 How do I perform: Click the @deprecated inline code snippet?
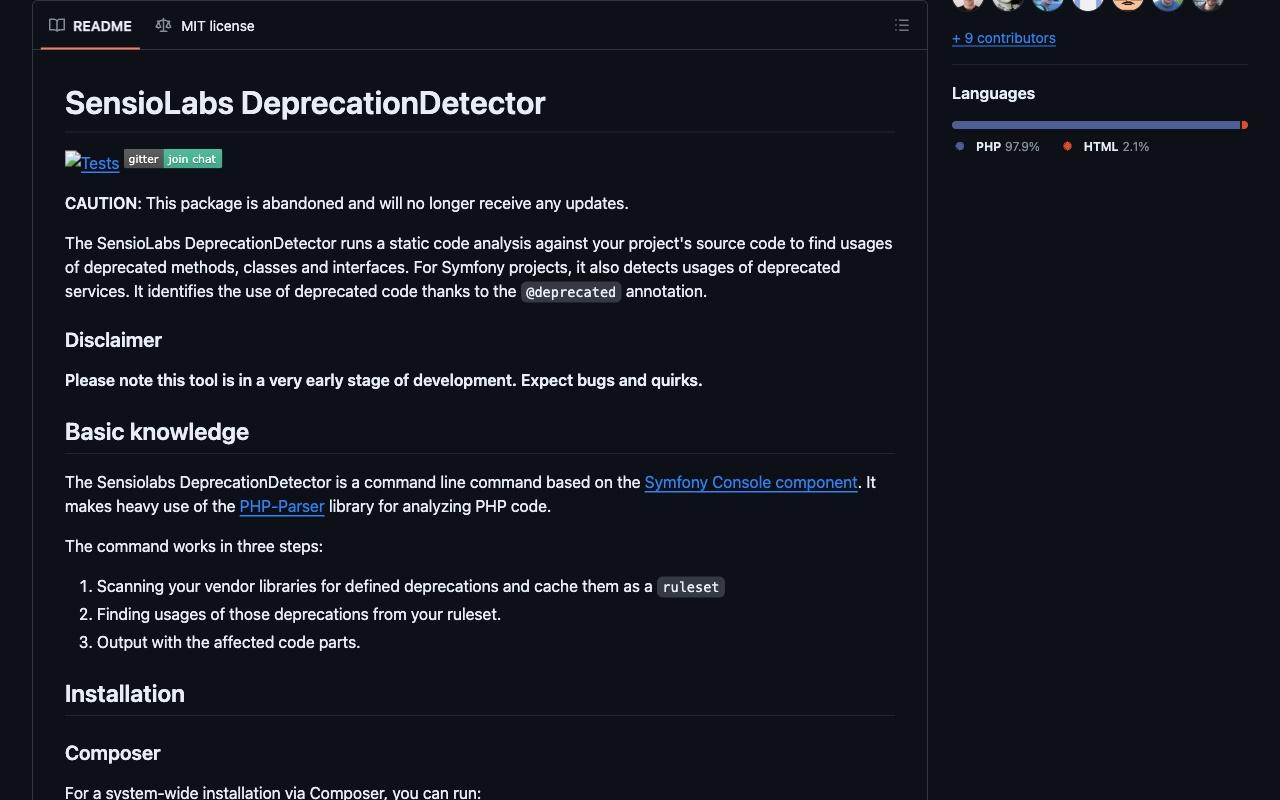[571, 292]
